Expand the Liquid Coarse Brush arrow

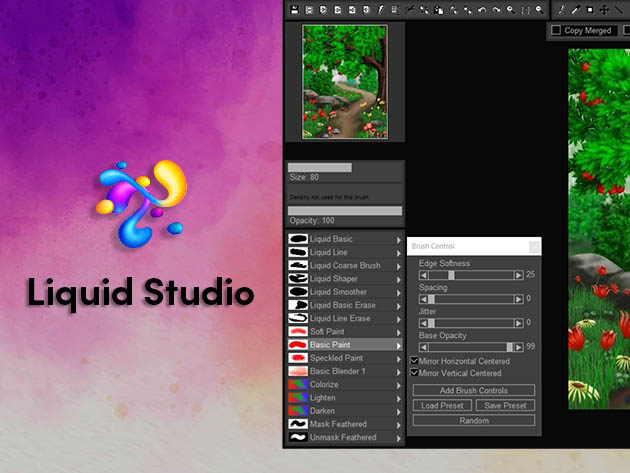point(399,266)
